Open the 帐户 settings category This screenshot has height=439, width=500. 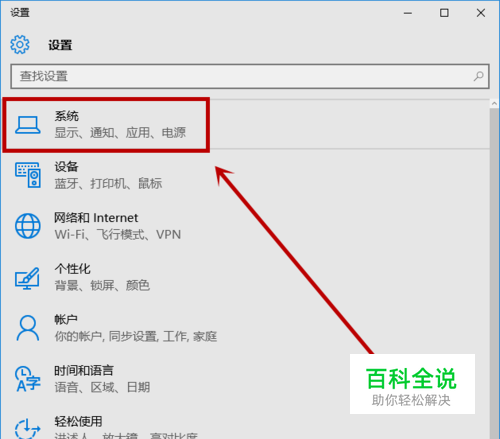pyautogui.click(x=245, y=328)
